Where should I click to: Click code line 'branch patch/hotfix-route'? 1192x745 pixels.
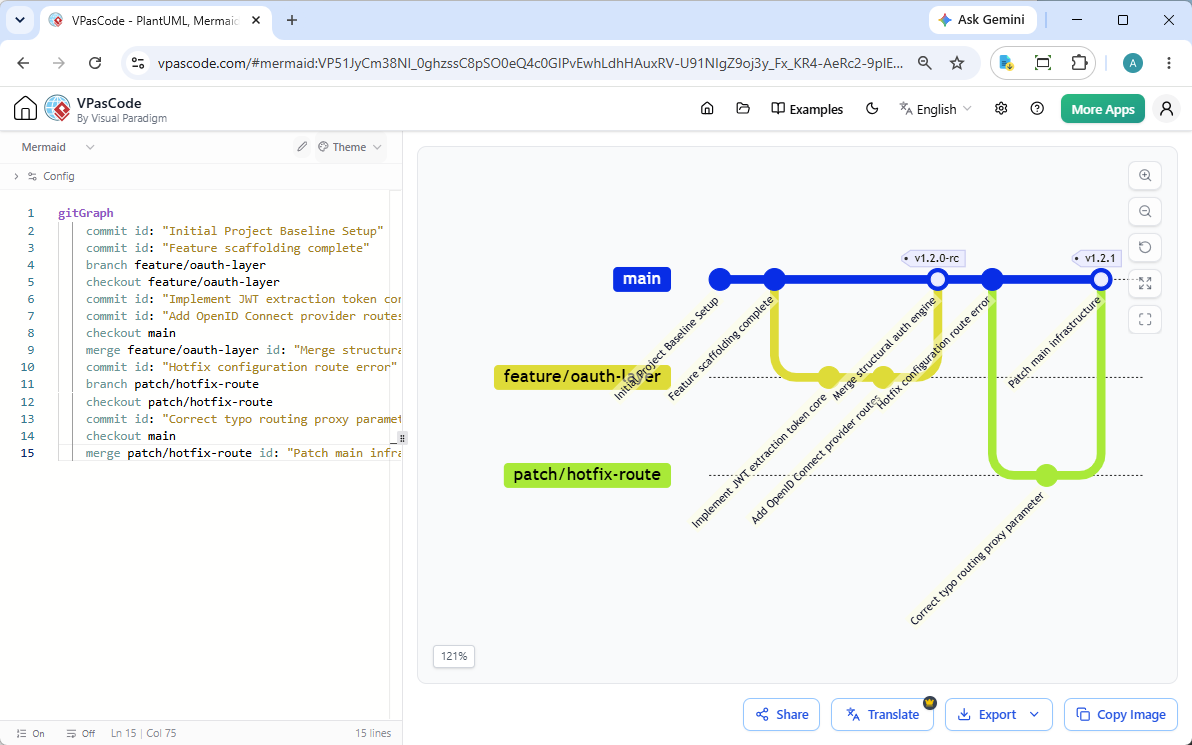point(173,384)
